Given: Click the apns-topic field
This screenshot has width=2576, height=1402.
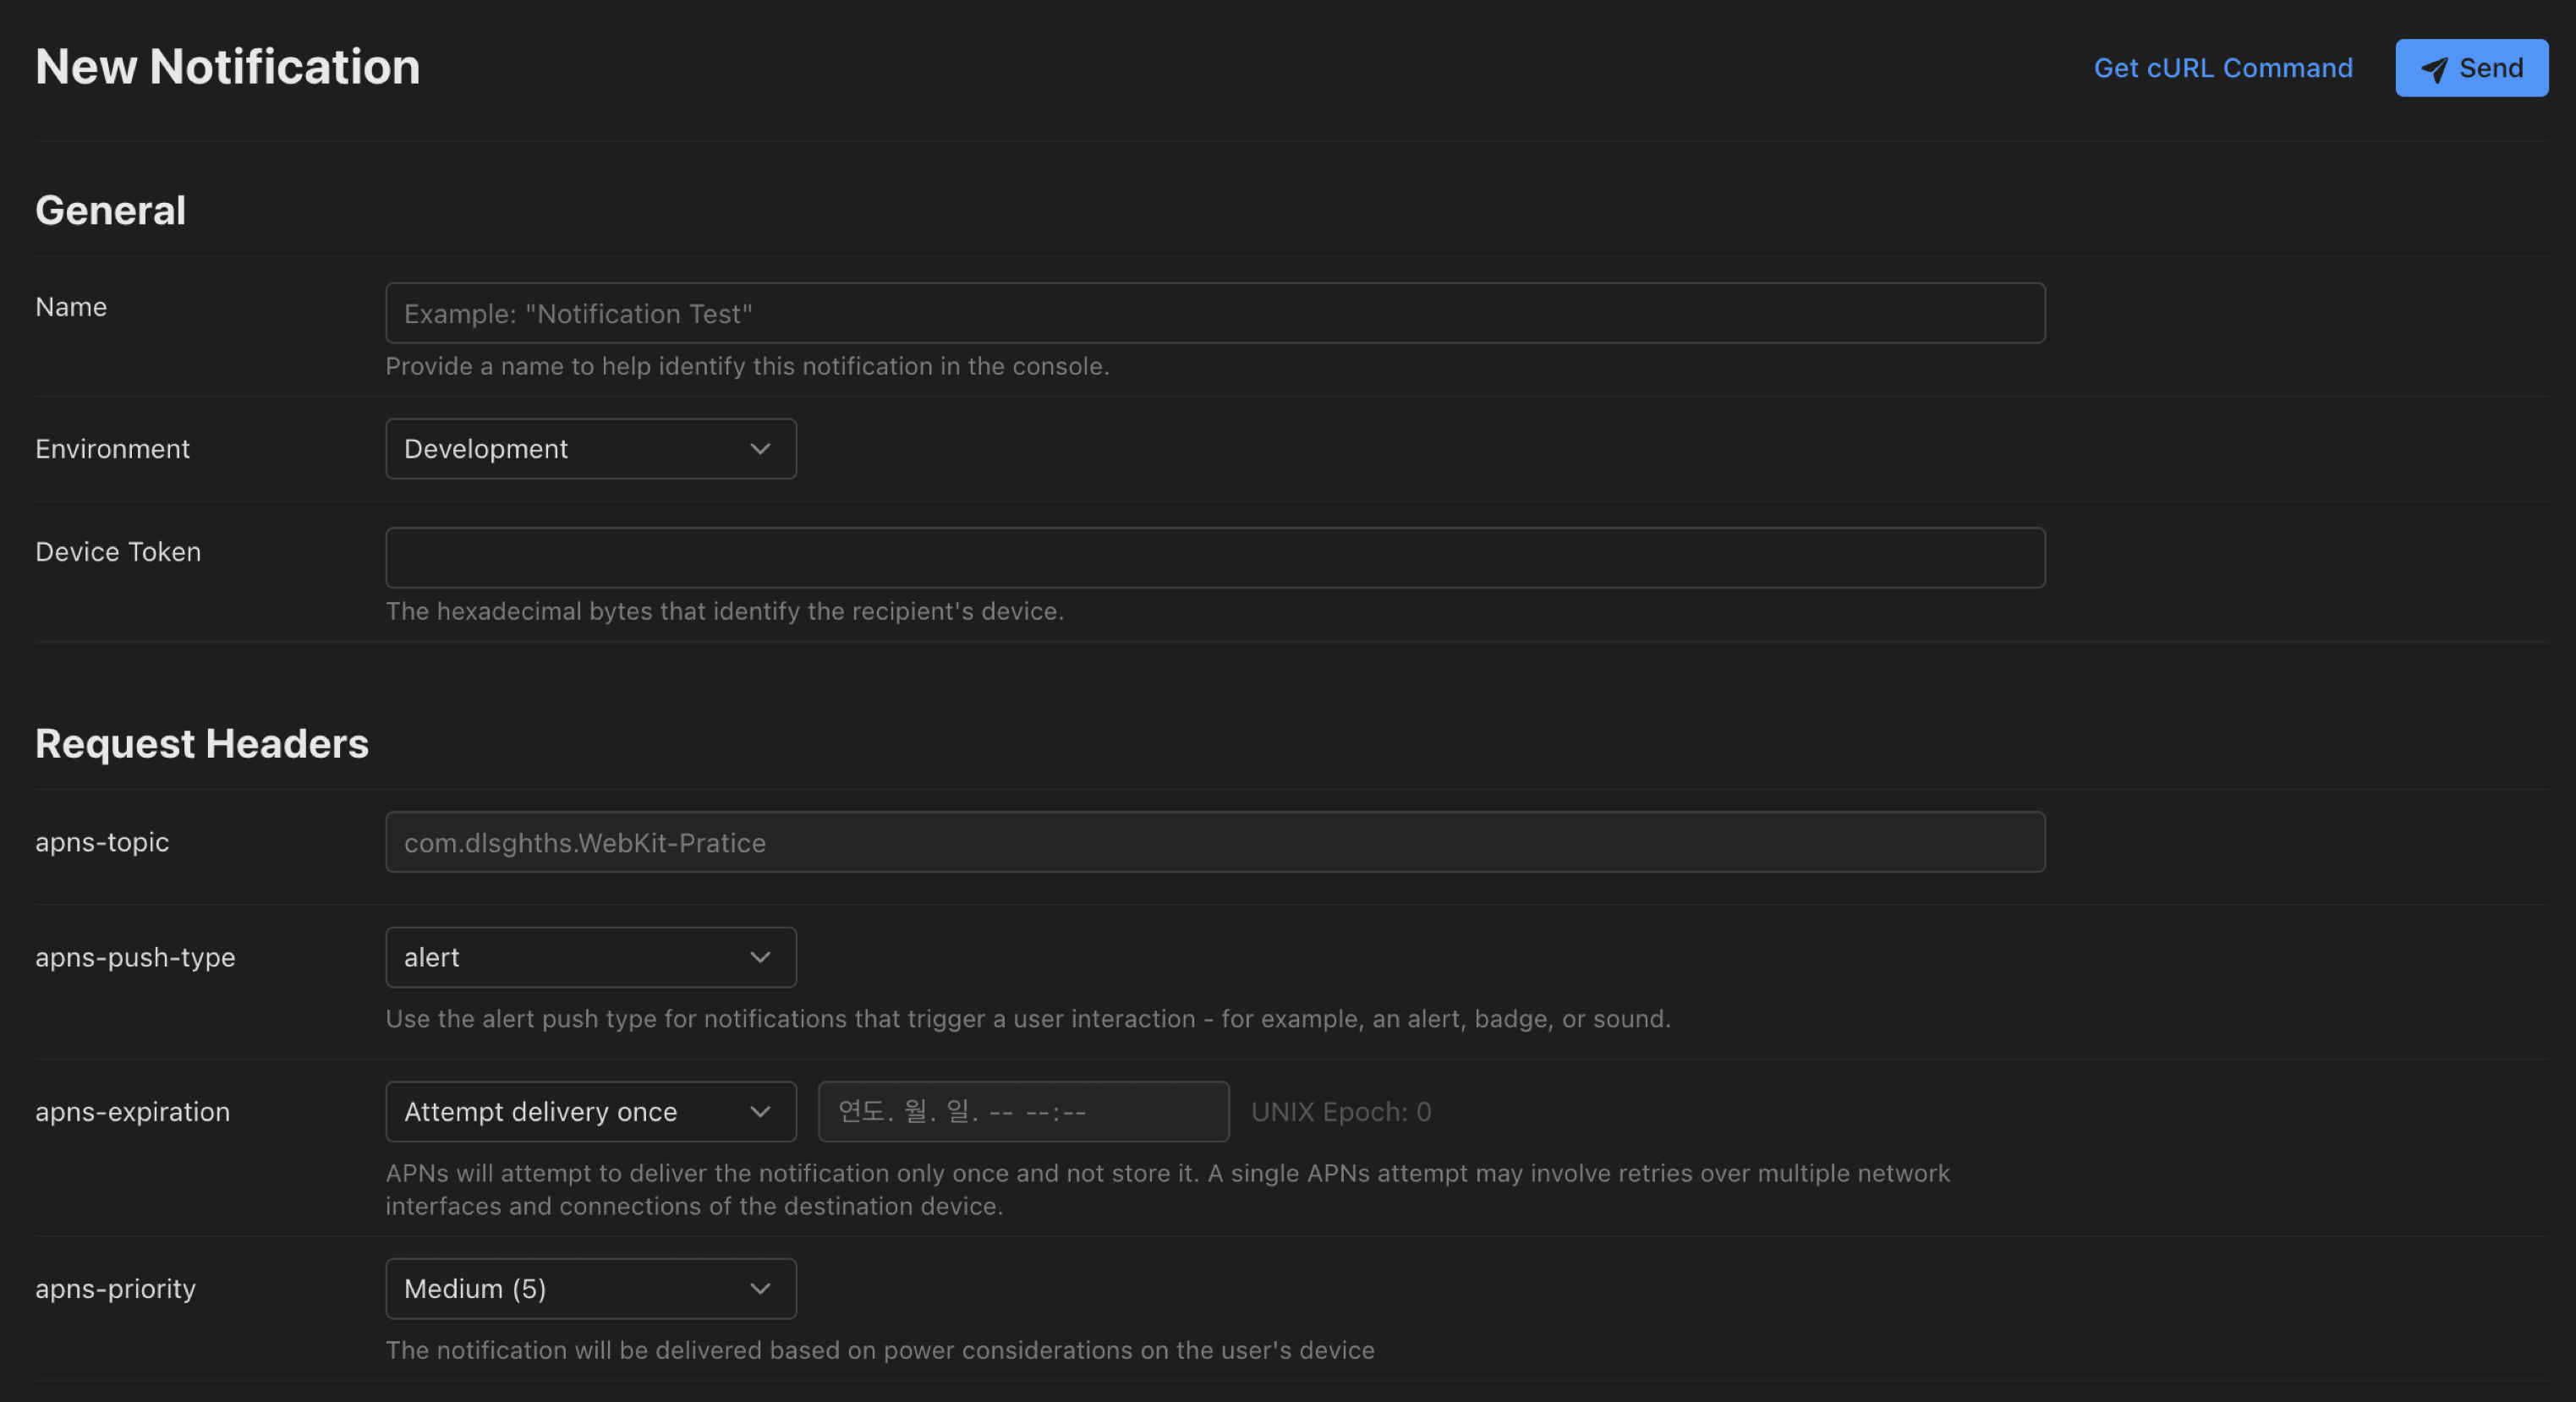Looking at the screenshot, I should pos(1215,842).
